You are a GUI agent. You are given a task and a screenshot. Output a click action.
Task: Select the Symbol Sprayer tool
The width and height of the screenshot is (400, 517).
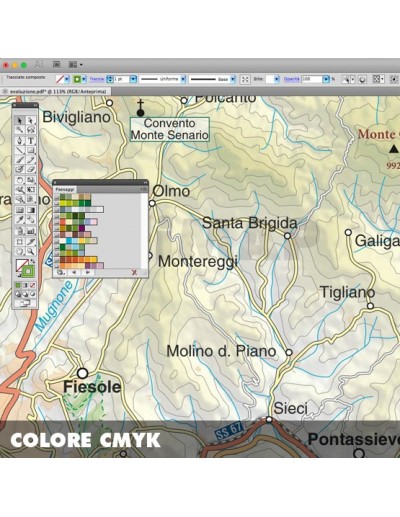pos(20,231)
